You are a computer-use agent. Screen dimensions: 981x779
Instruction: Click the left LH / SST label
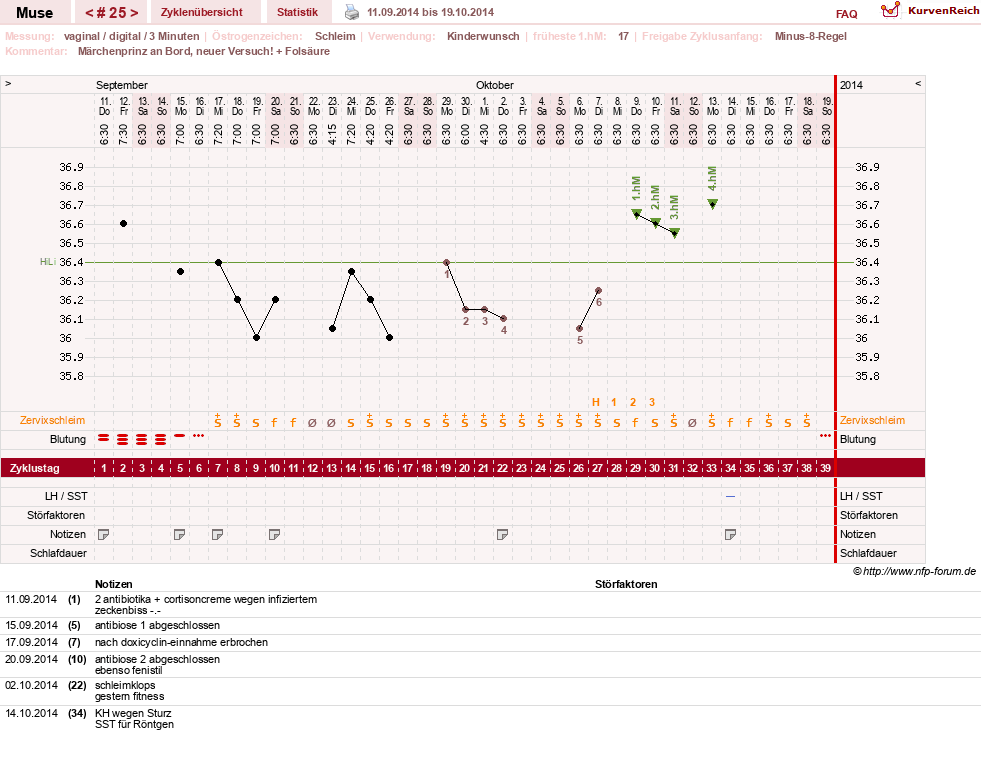click(x=66, y=496)
